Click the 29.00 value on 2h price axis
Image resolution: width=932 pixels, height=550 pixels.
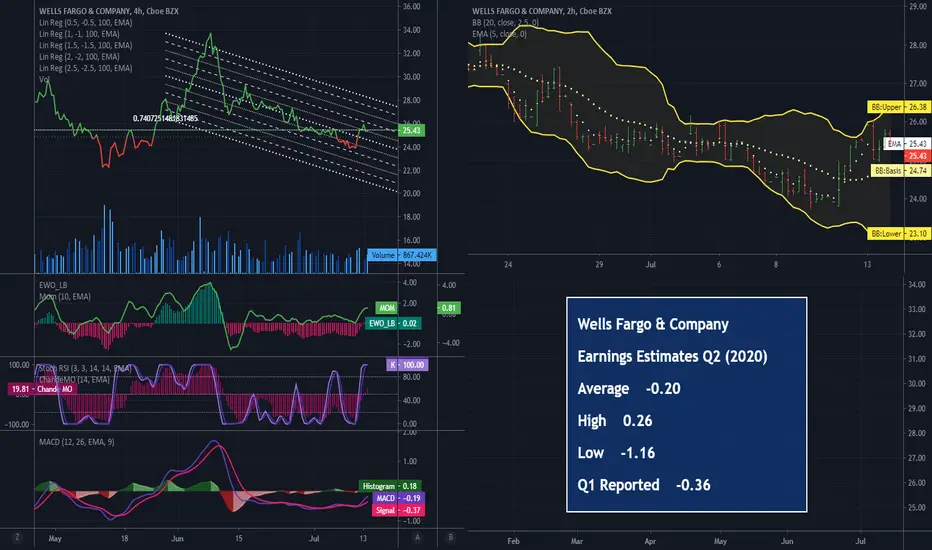pos(917,7)
